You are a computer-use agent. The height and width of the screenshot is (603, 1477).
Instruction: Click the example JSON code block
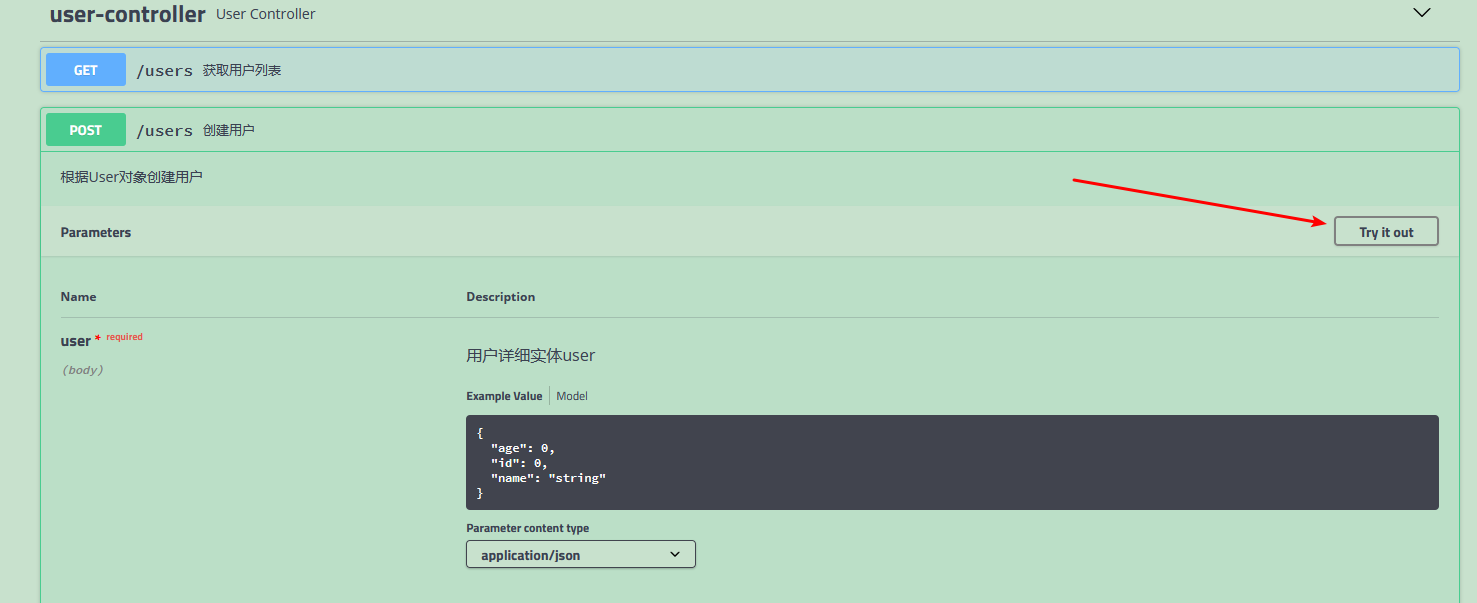[952, 463]
